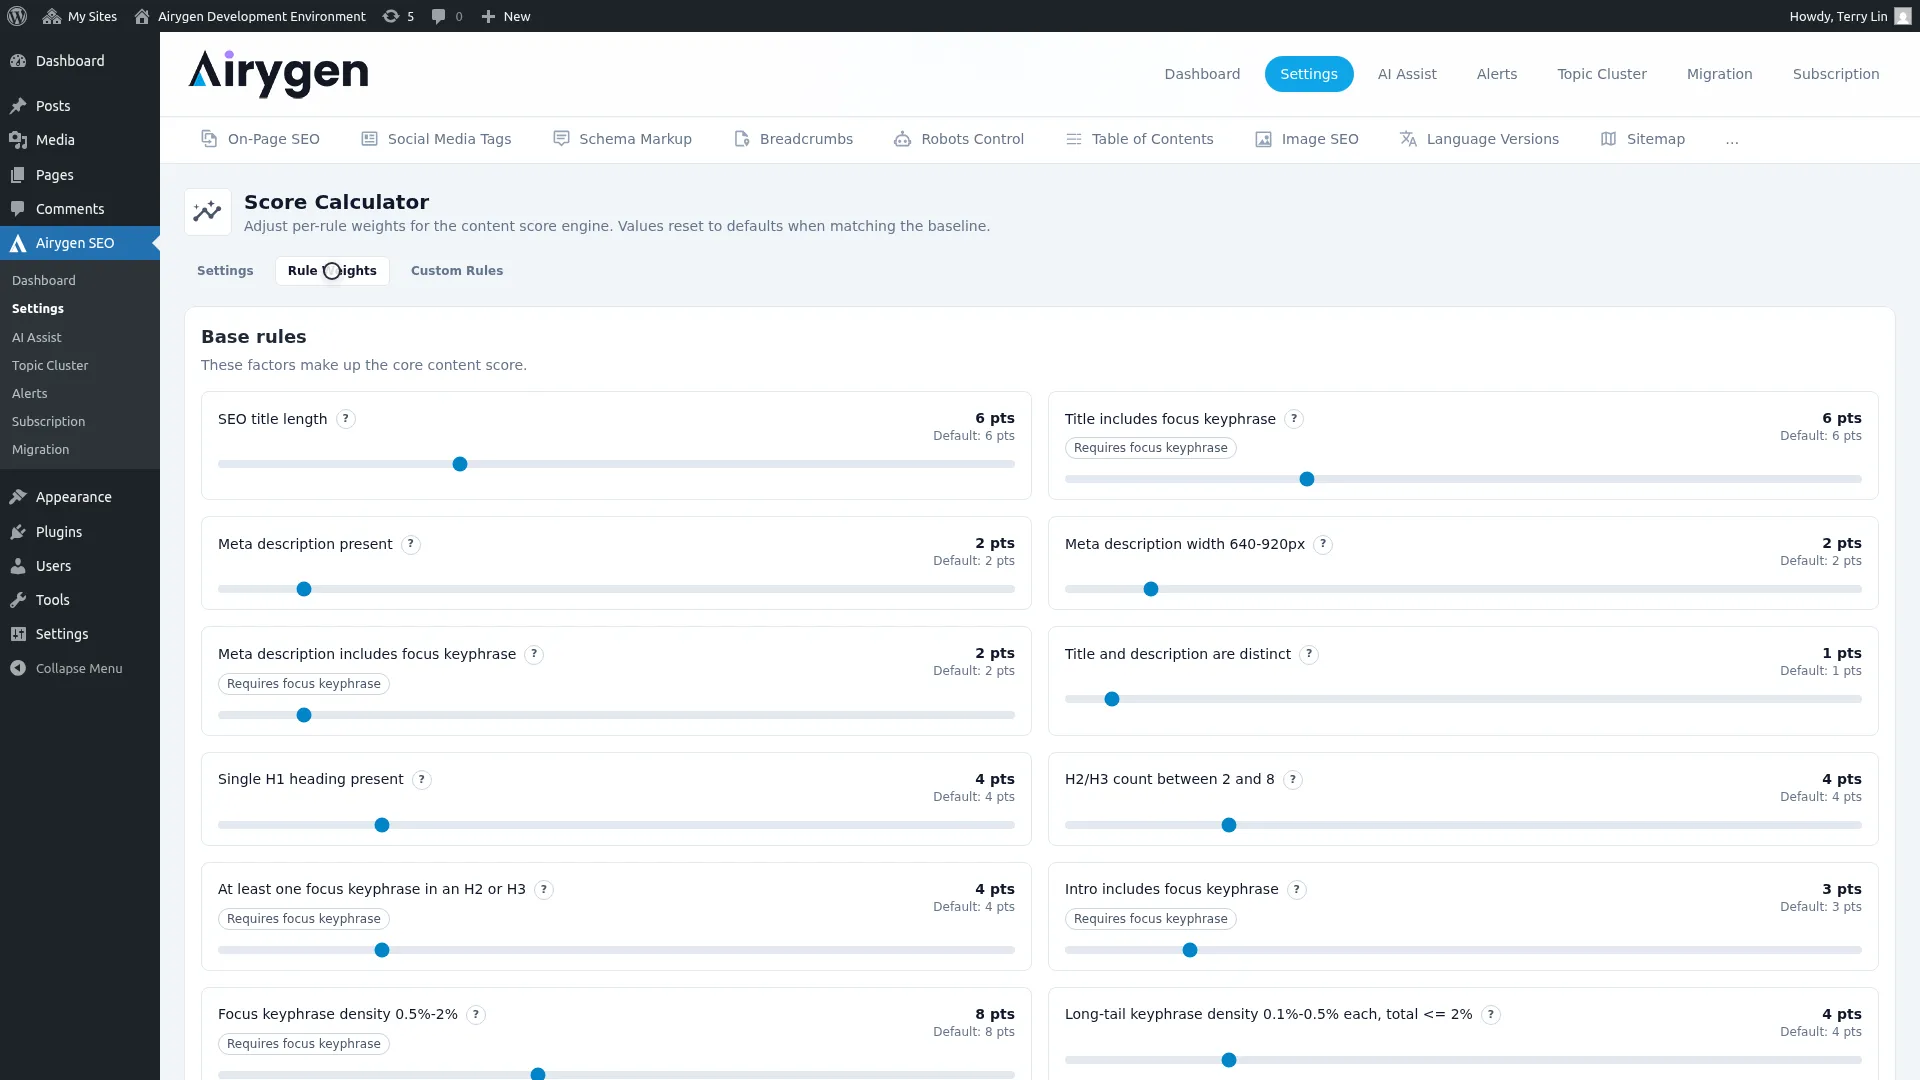Viewport: 1920px width, 1080px height.
Task: Collapse the WordPress admin menu
Action: (80, 668)
